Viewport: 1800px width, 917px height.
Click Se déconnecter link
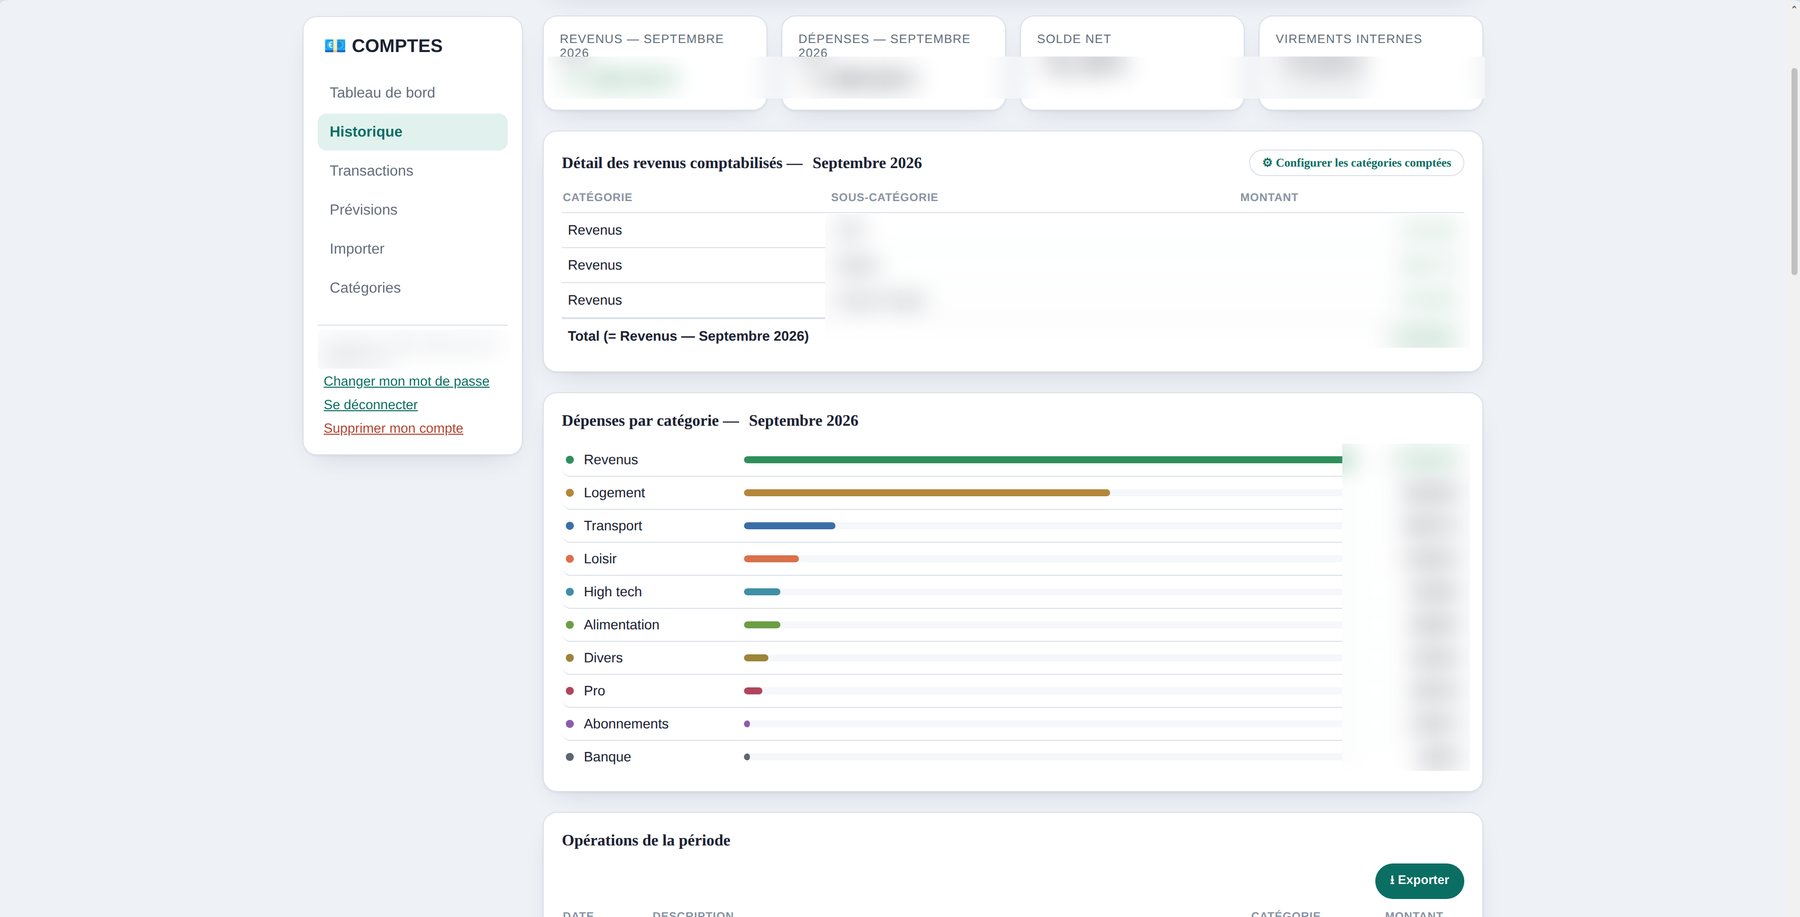370,405
